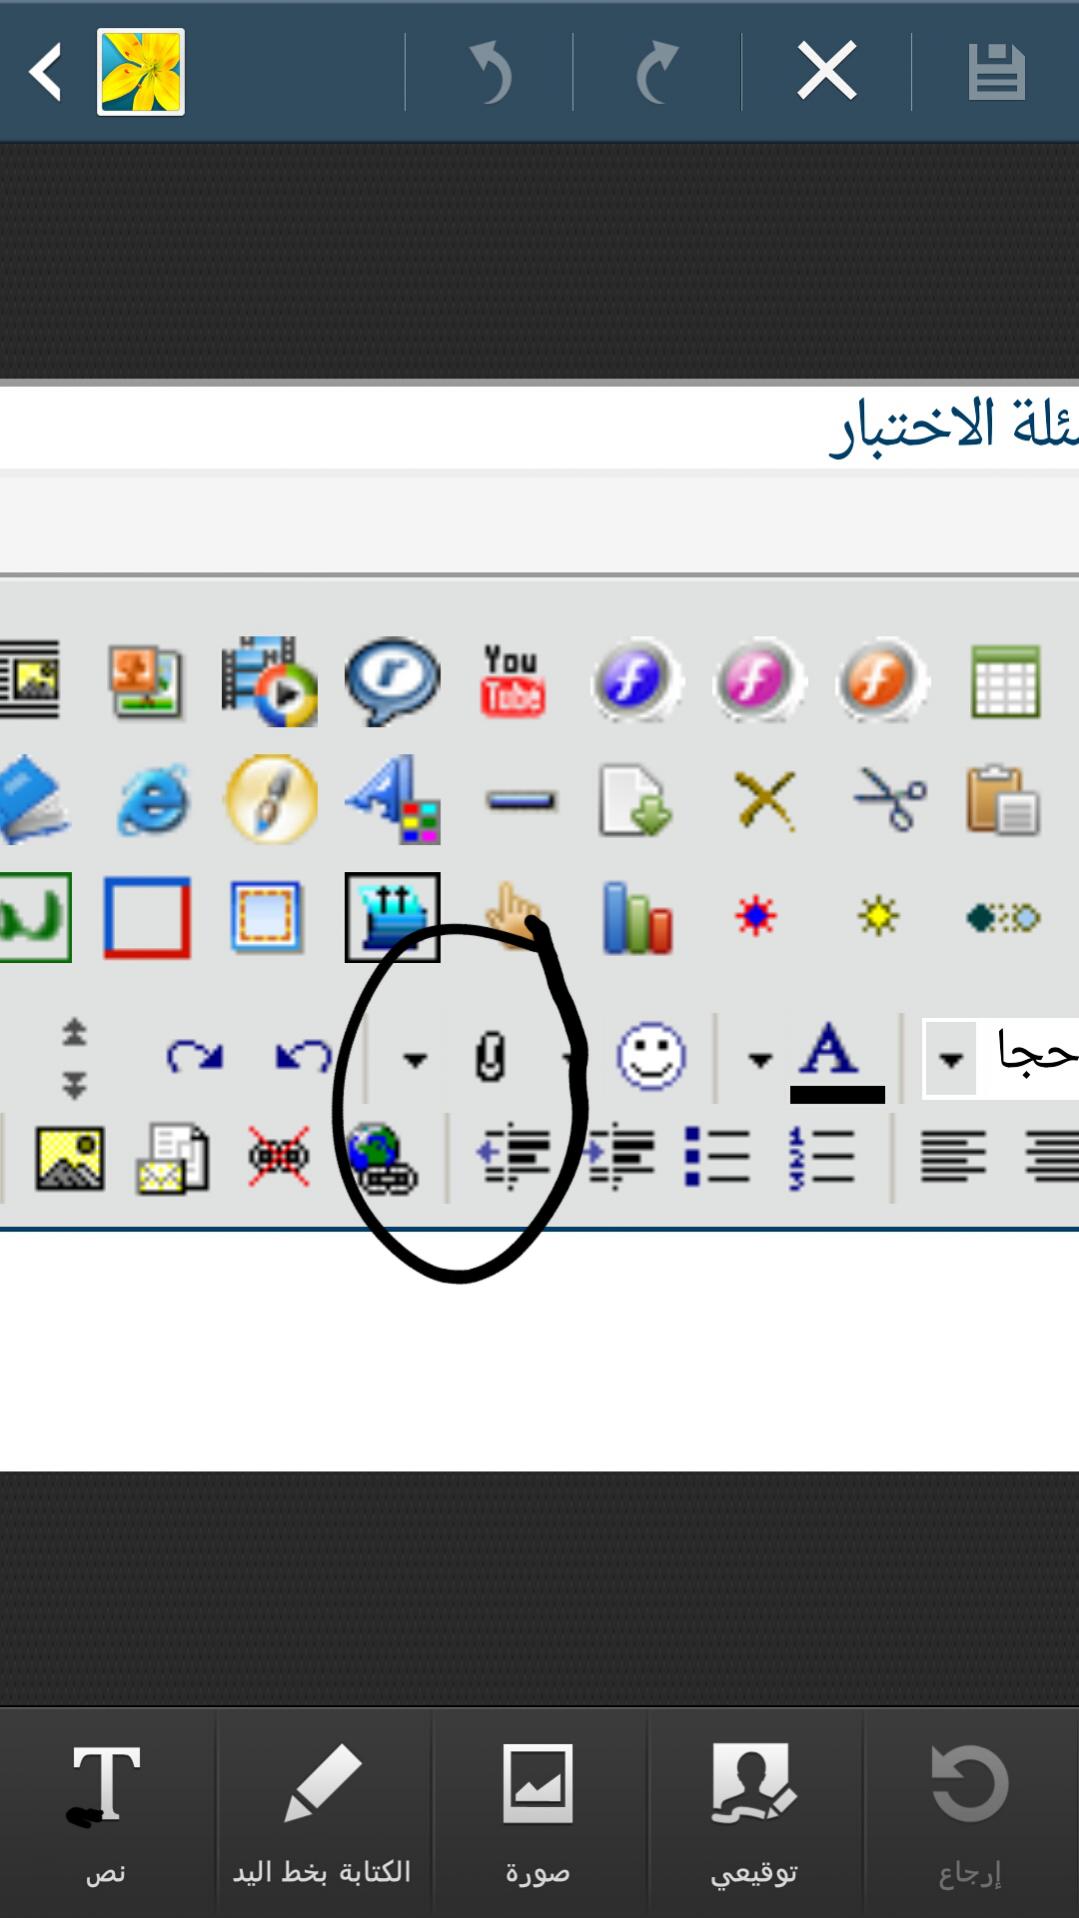Toggle the numbered list button
The height and width of the screenshot is (1918, 1079).
pyautogui.click(x=821, y=1157)
